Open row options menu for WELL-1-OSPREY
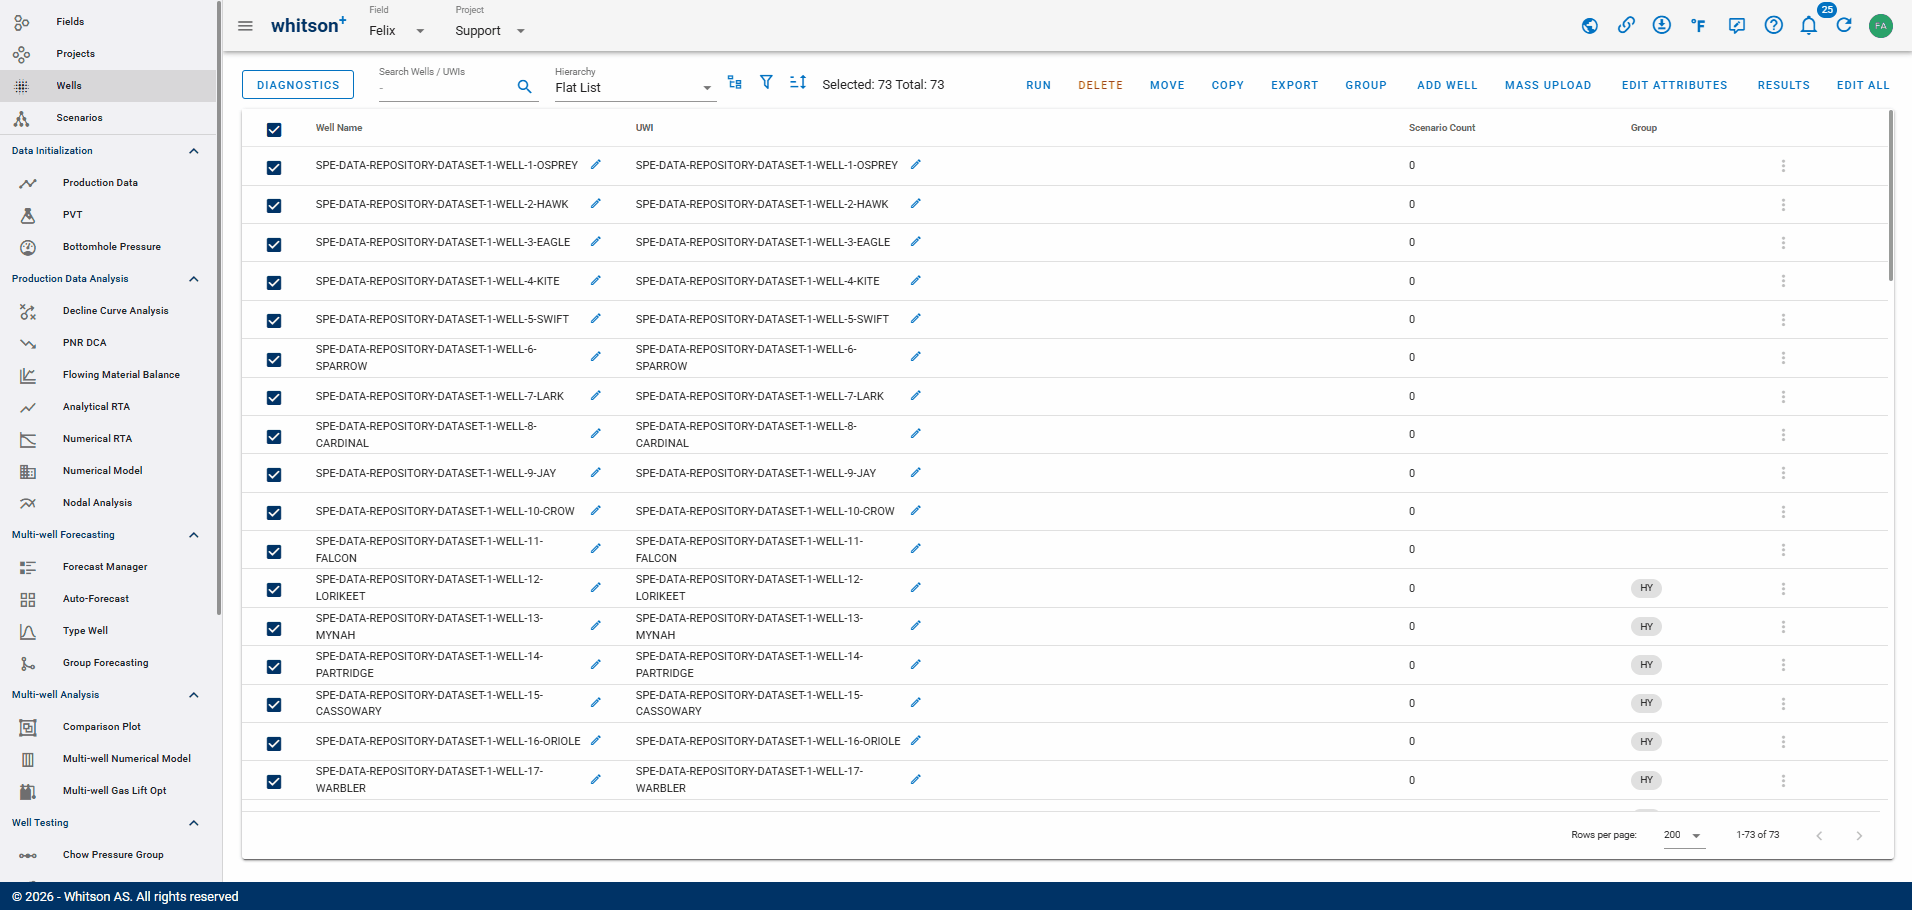1912x910 pixels. coord(1783,166)
